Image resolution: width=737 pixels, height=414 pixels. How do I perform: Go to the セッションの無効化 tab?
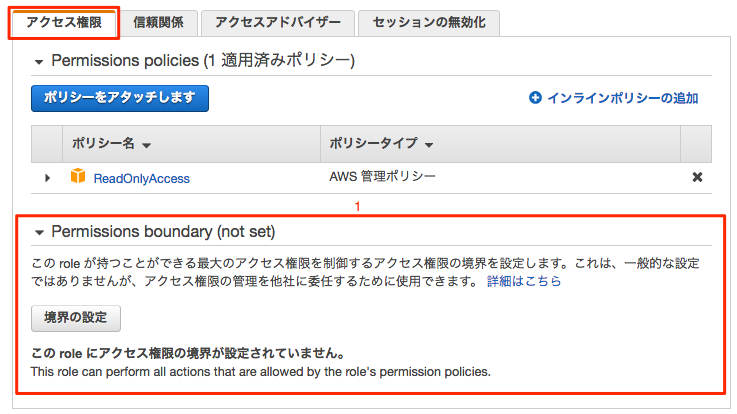coord(422,22)
